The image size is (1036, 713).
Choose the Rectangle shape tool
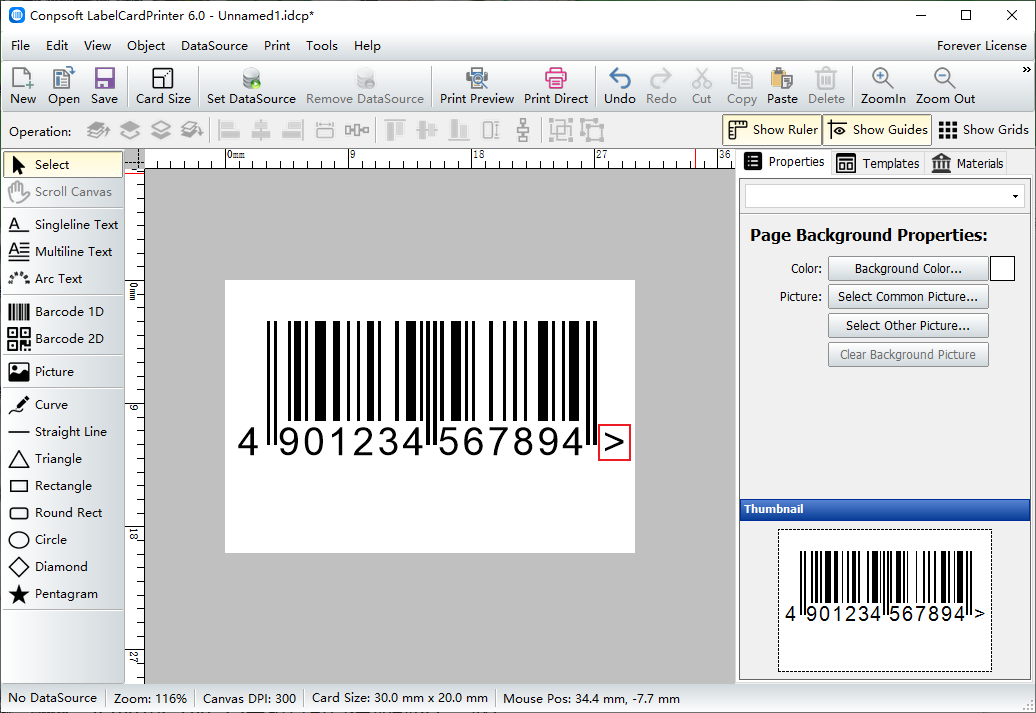click(x=63, y=486)
